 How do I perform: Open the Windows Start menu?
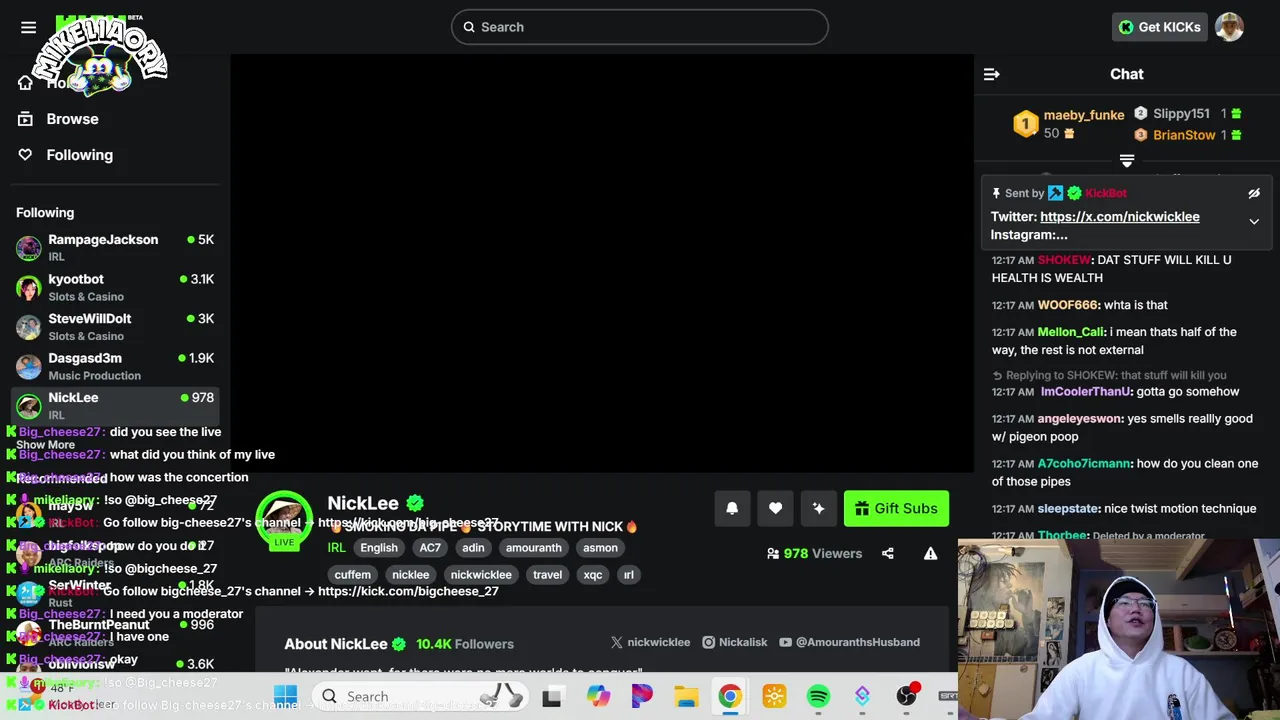coord(285,696)
